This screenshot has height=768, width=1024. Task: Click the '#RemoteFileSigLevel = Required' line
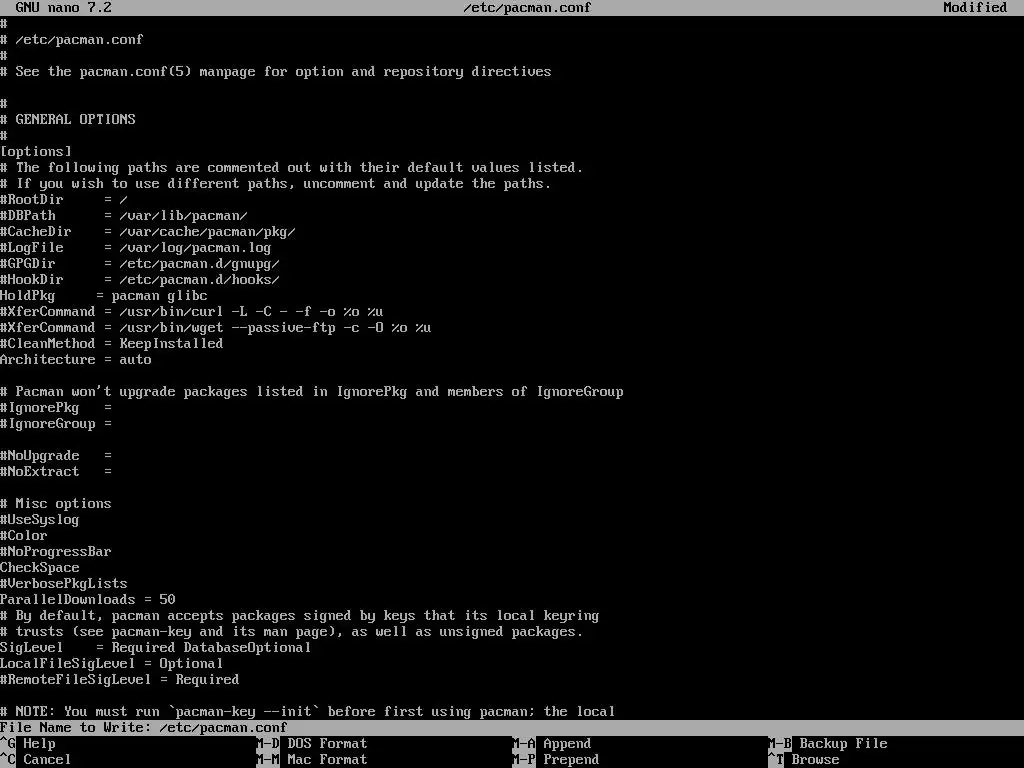120,680
